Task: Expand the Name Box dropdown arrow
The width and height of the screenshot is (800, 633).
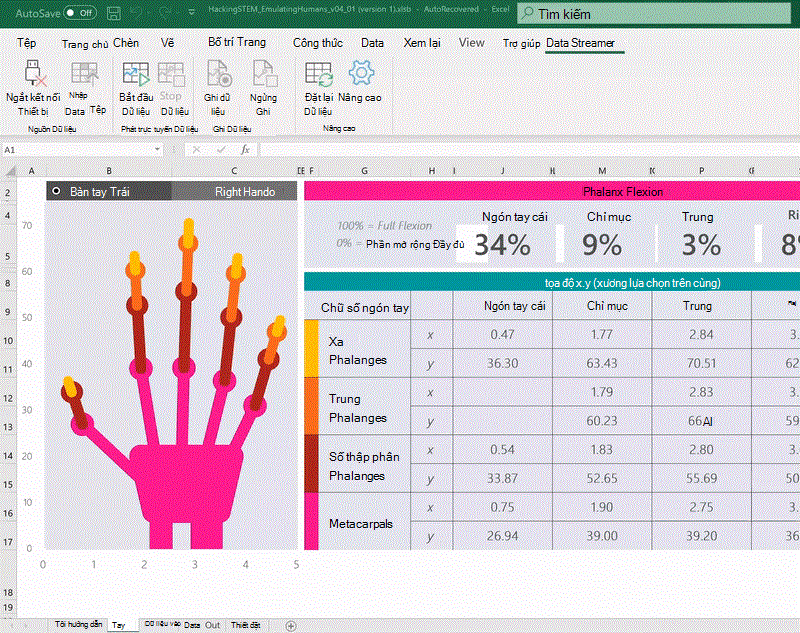Action: tap(157, 149)
